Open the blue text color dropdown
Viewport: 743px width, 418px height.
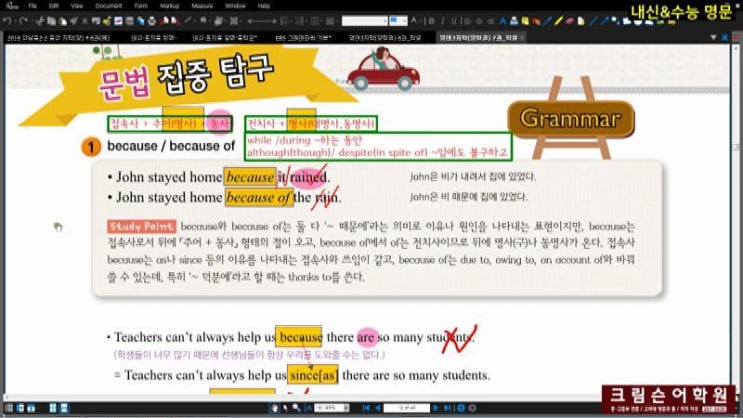point(398,21)
